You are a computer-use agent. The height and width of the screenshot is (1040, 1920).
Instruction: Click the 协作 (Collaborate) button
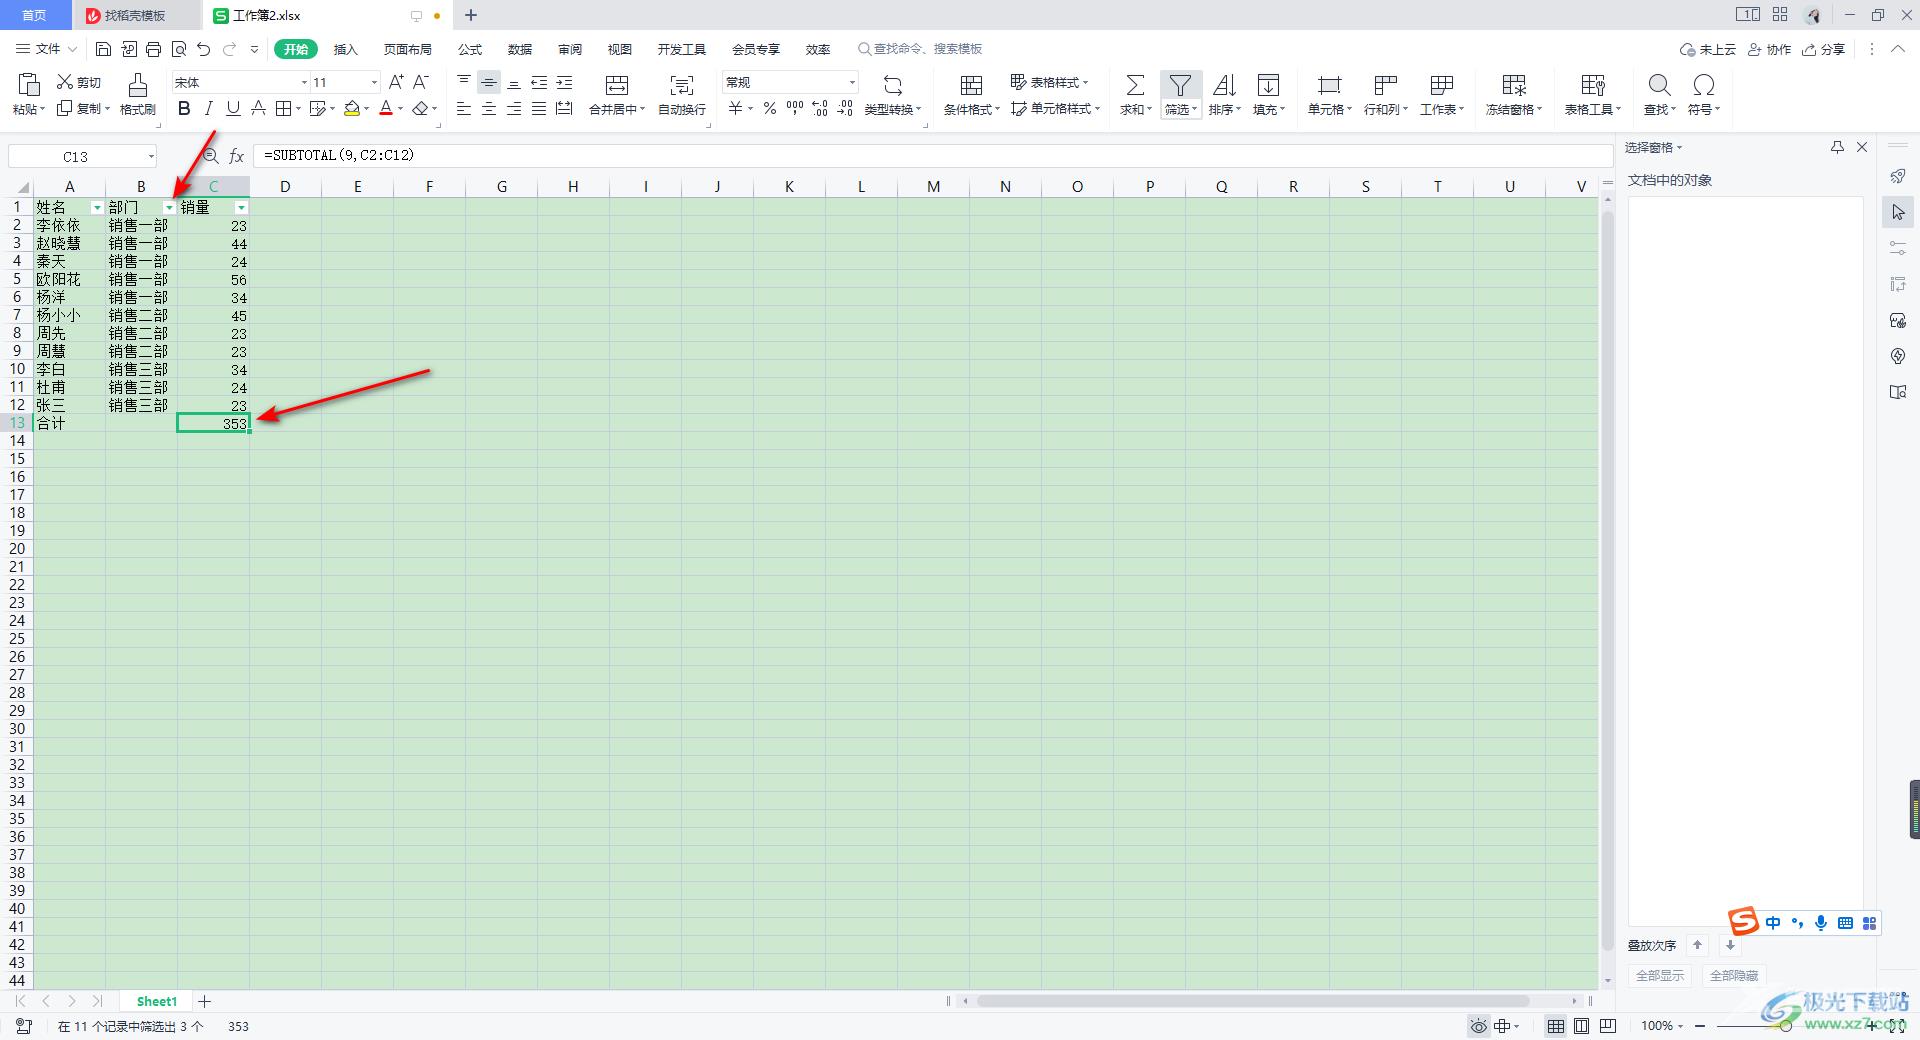[x=1769, y=49]
